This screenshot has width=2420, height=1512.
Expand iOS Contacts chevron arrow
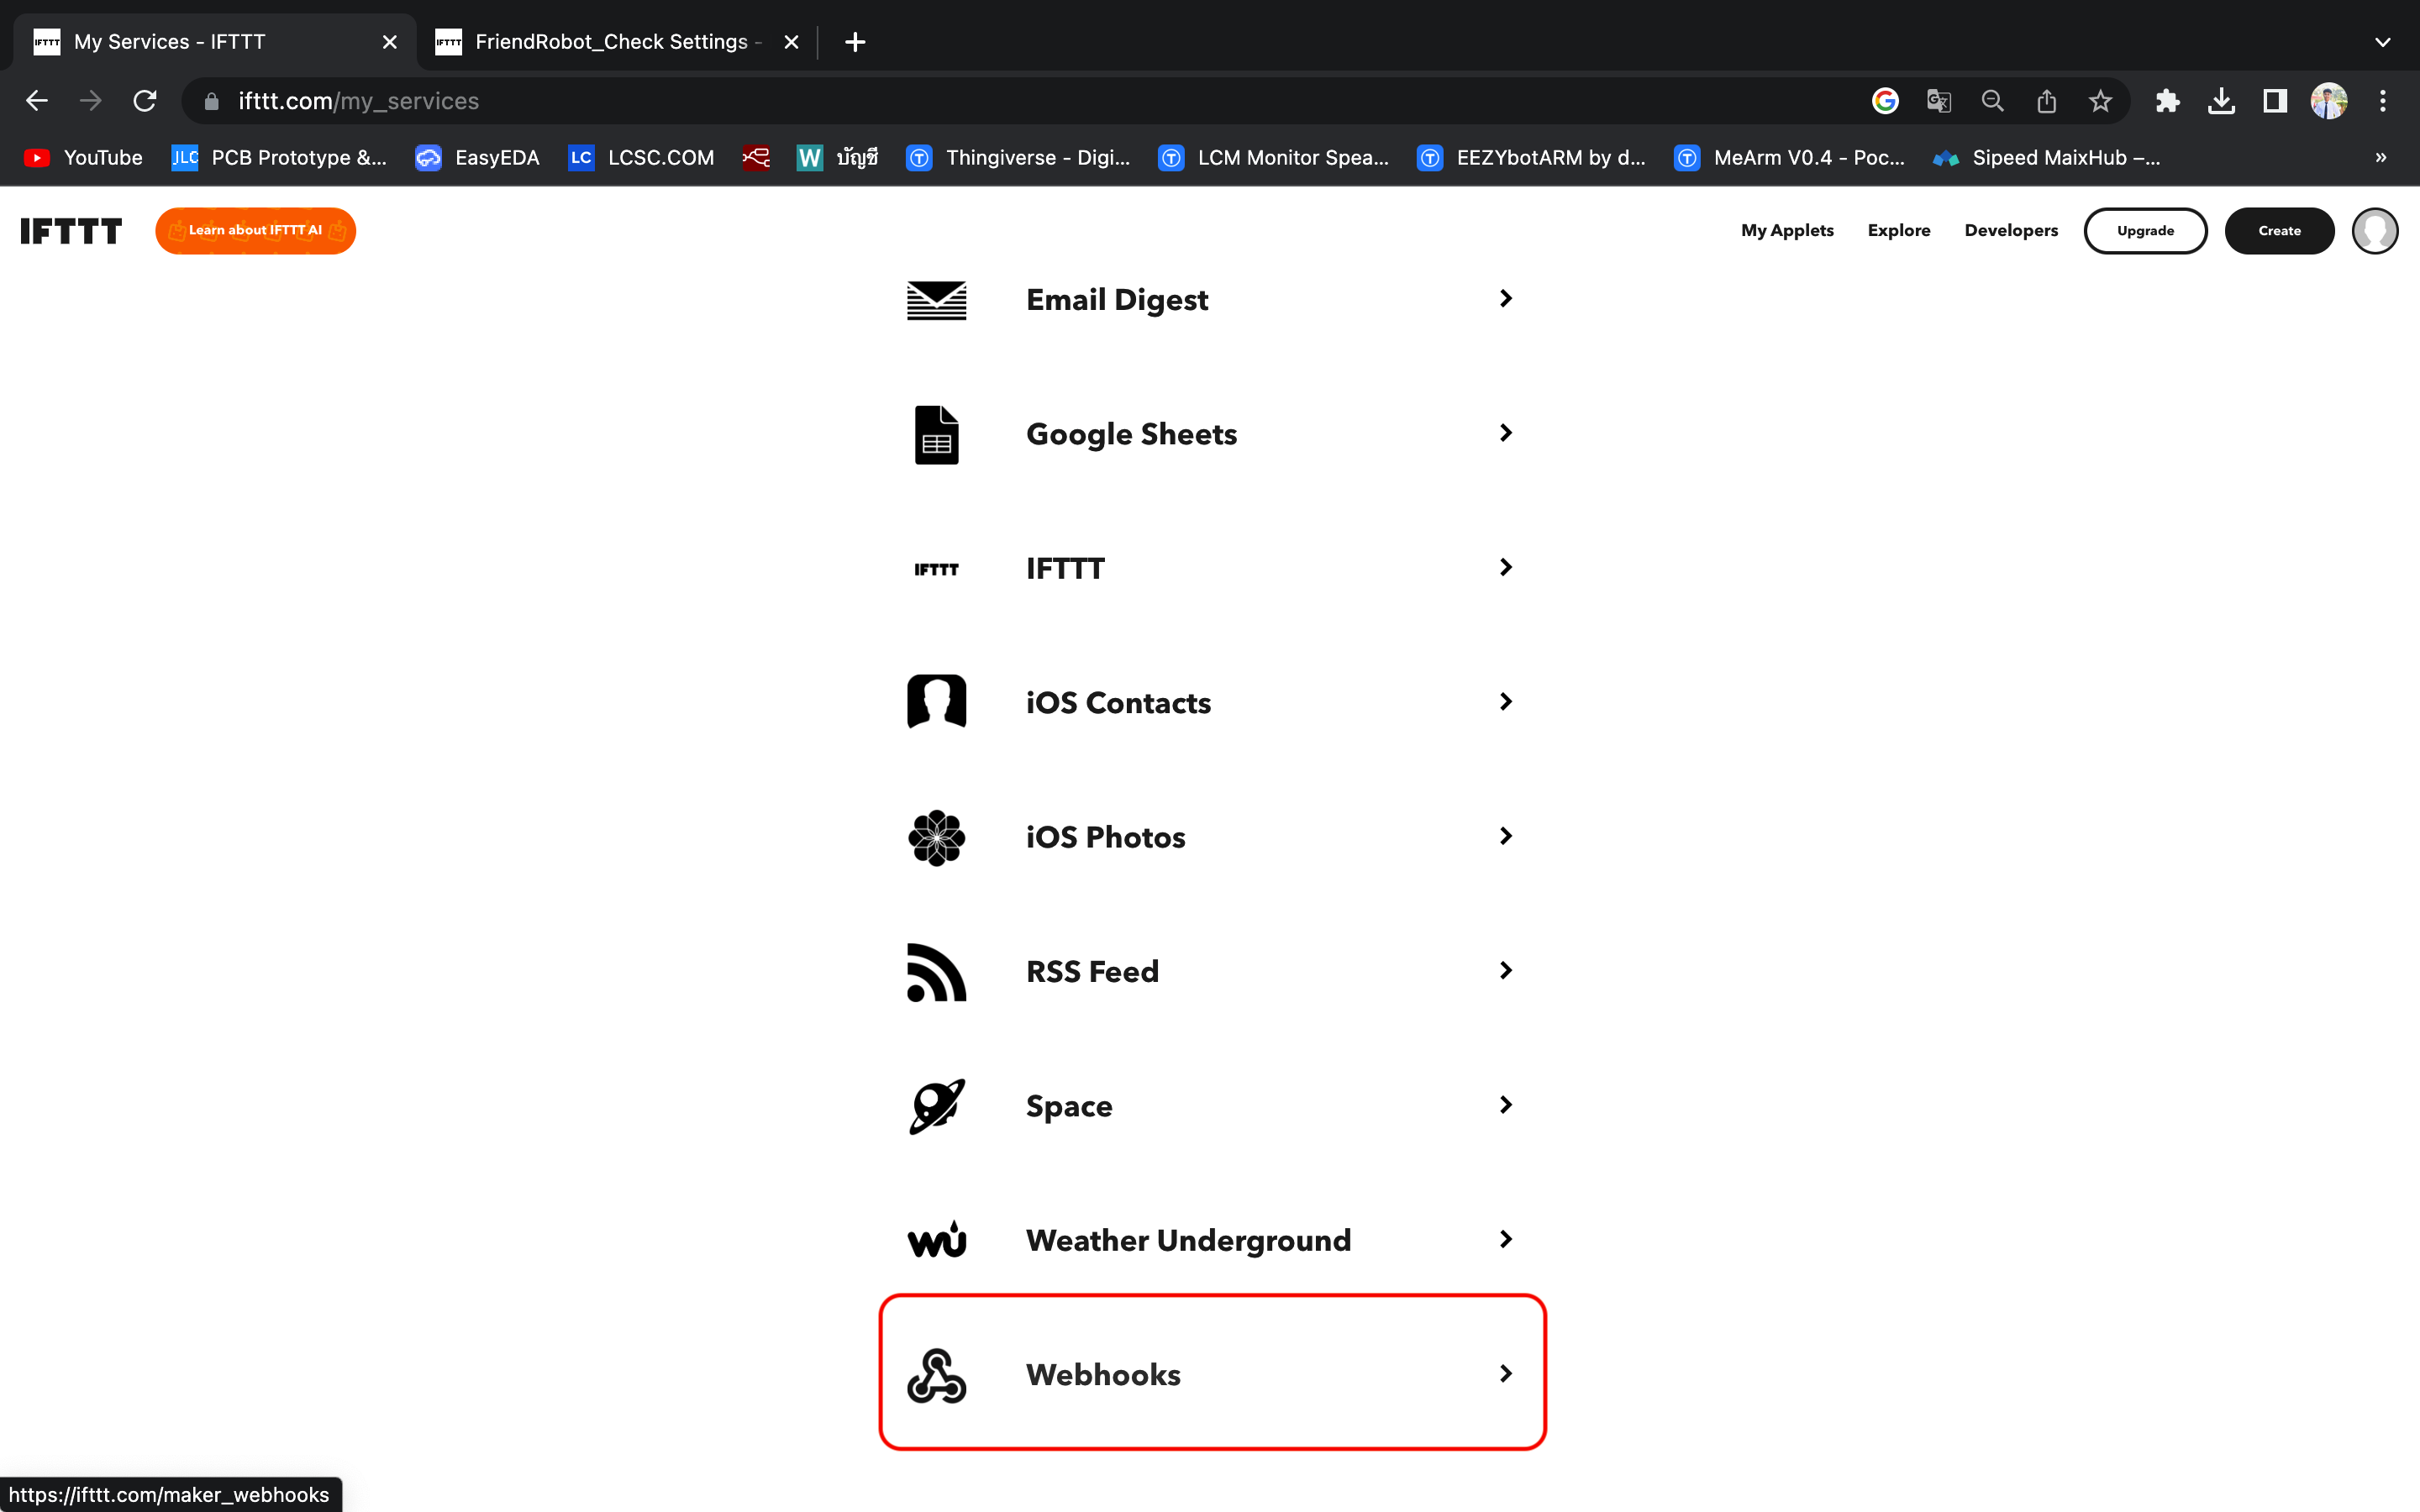1506,702
